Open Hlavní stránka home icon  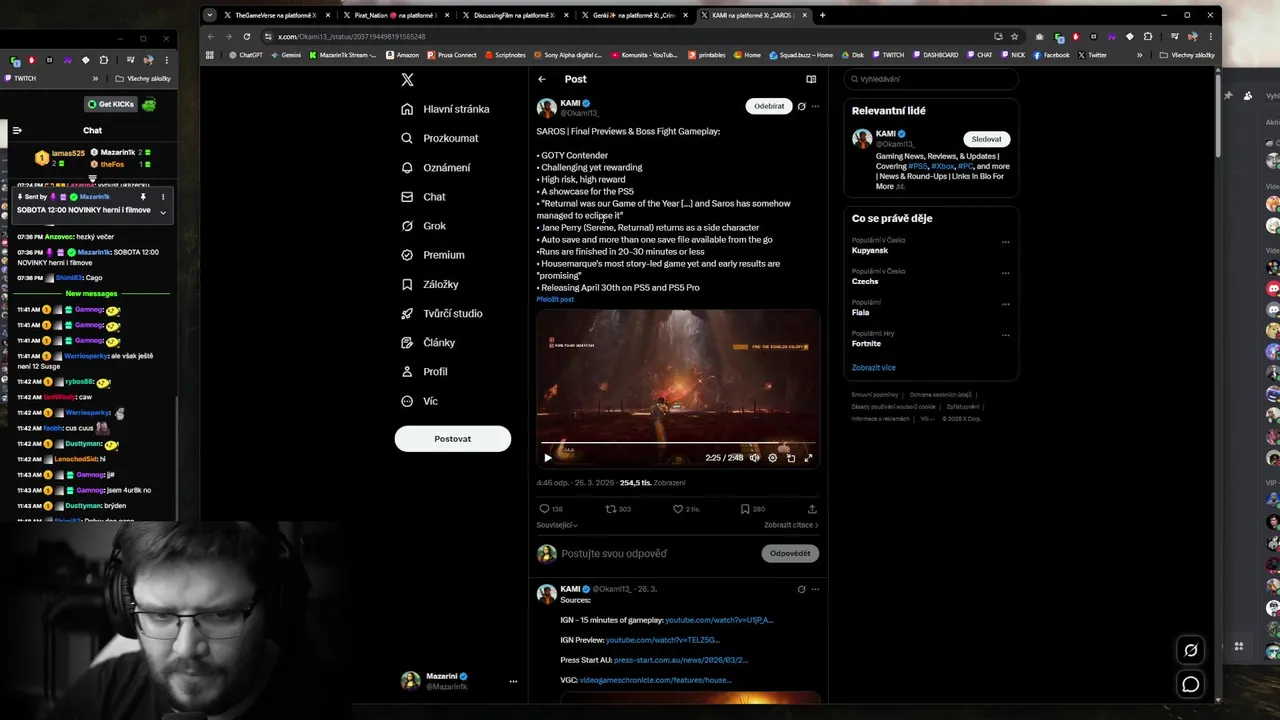coord(407,109)
